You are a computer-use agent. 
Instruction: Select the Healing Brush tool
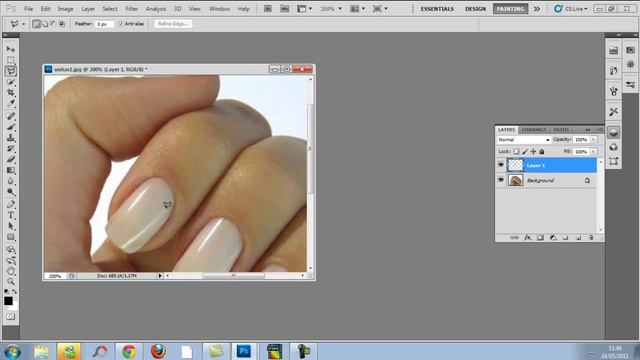11,116
